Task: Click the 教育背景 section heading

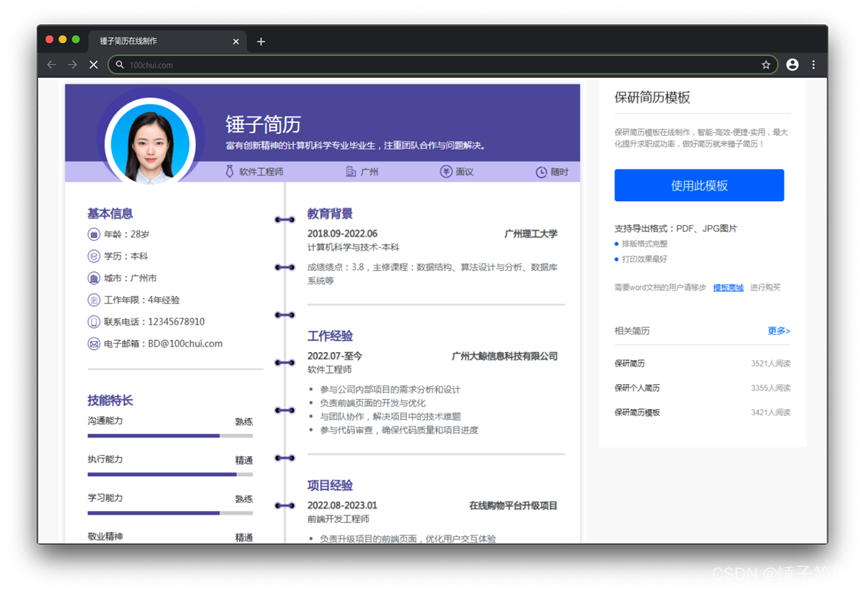Action: tap(330, 213)
